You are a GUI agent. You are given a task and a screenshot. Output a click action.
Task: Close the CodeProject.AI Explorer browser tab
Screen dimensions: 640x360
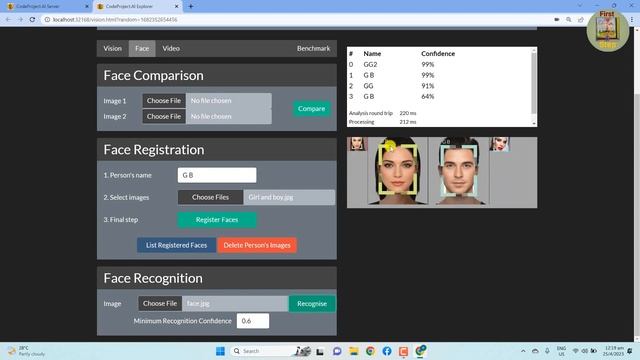[177, 6]
